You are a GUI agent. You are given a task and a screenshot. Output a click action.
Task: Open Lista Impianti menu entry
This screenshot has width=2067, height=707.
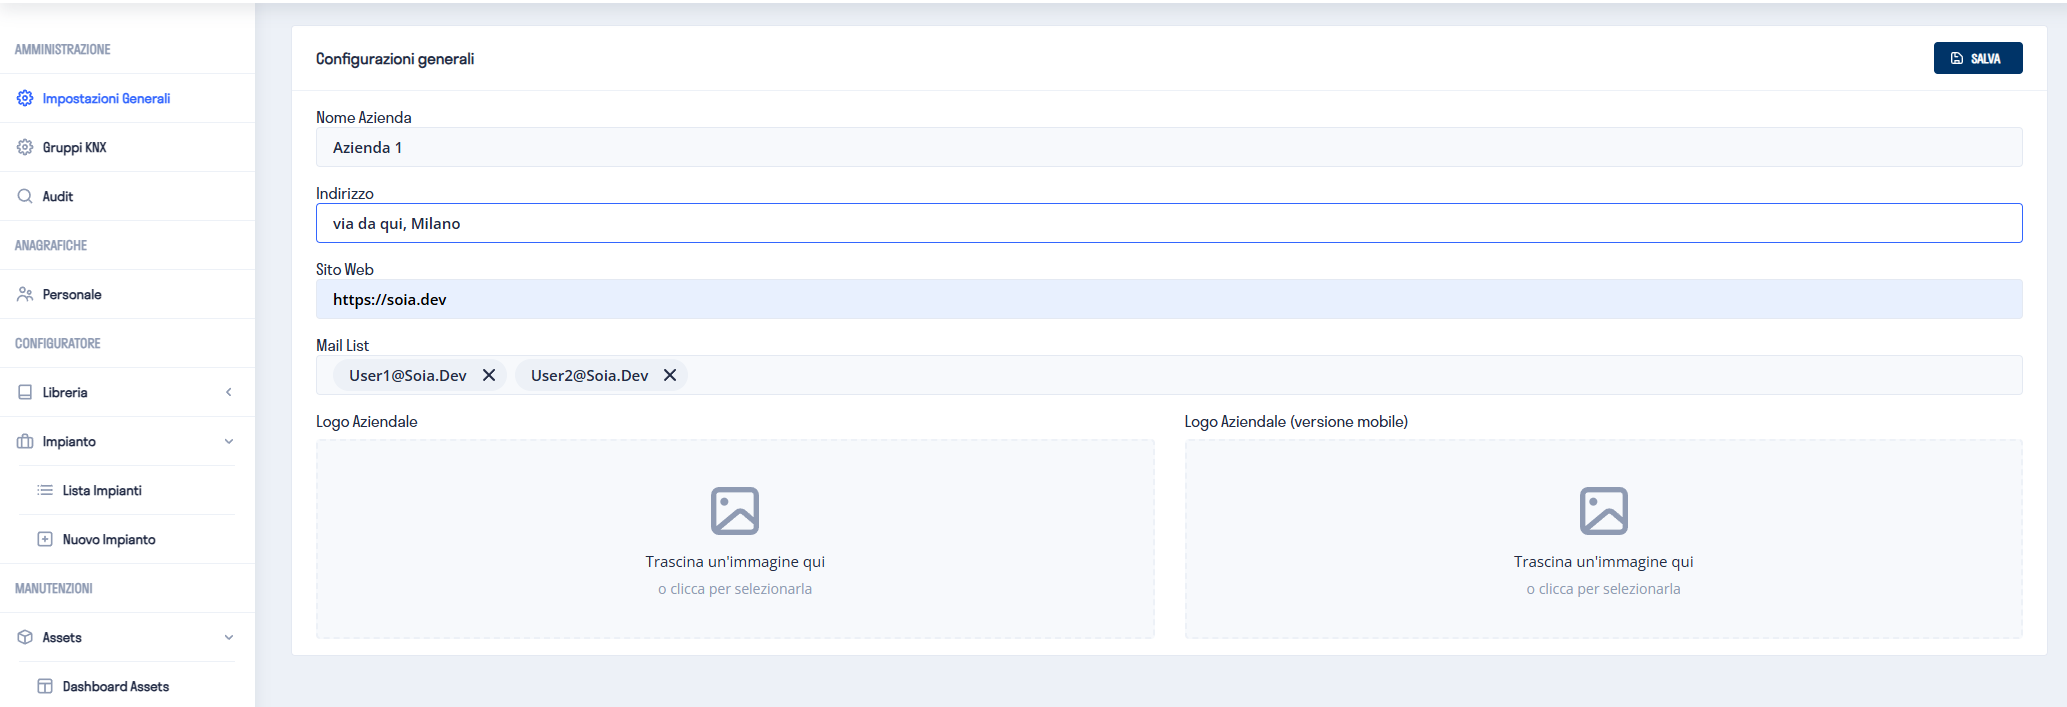(x=102, y=490)
